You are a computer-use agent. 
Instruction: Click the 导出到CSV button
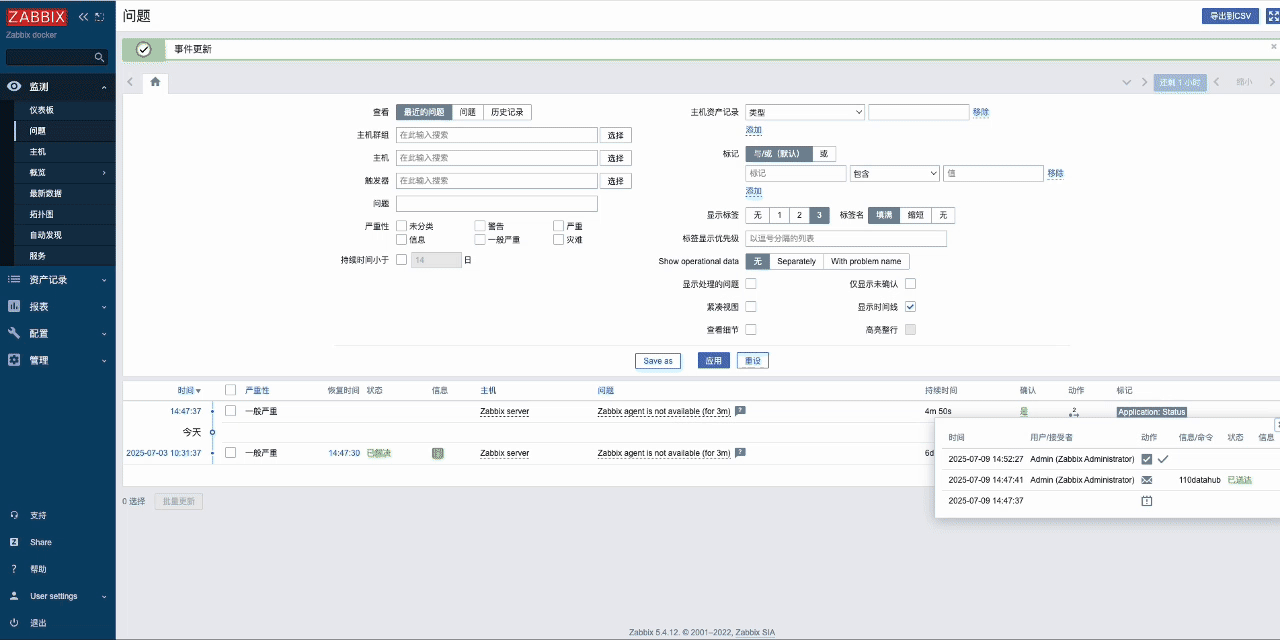point(1230,16)
